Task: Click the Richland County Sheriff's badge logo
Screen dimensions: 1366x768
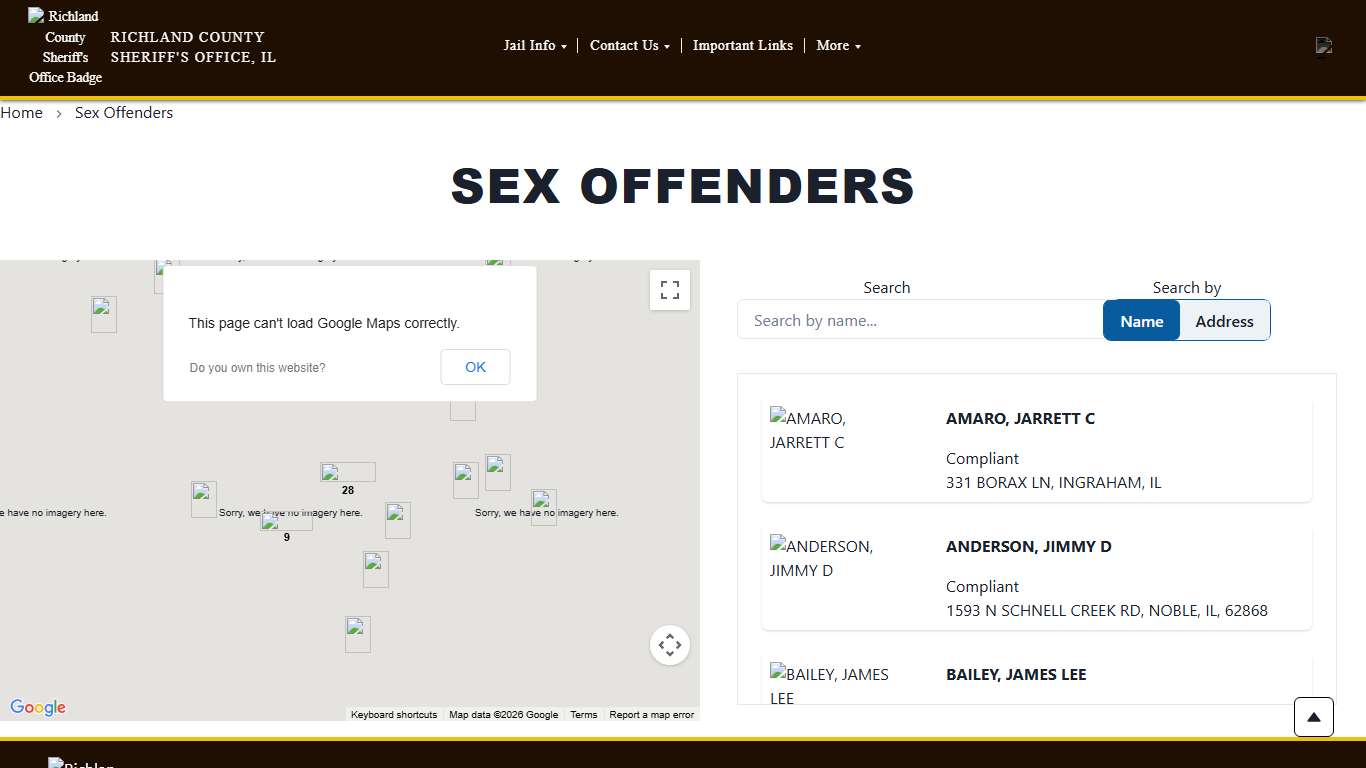Action: click(x=65, y=46)
